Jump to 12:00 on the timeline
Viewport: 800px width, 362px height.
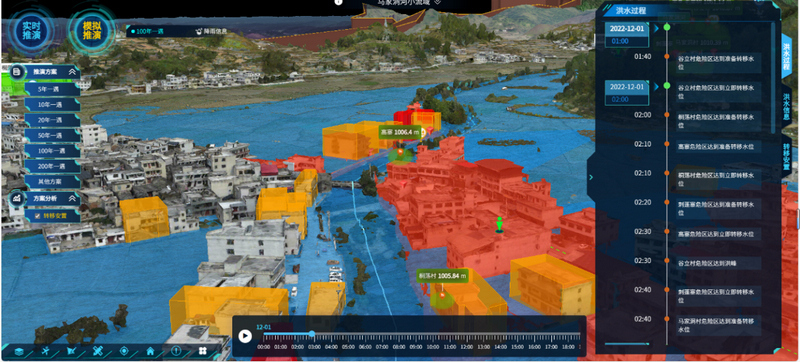click(466, 347)
